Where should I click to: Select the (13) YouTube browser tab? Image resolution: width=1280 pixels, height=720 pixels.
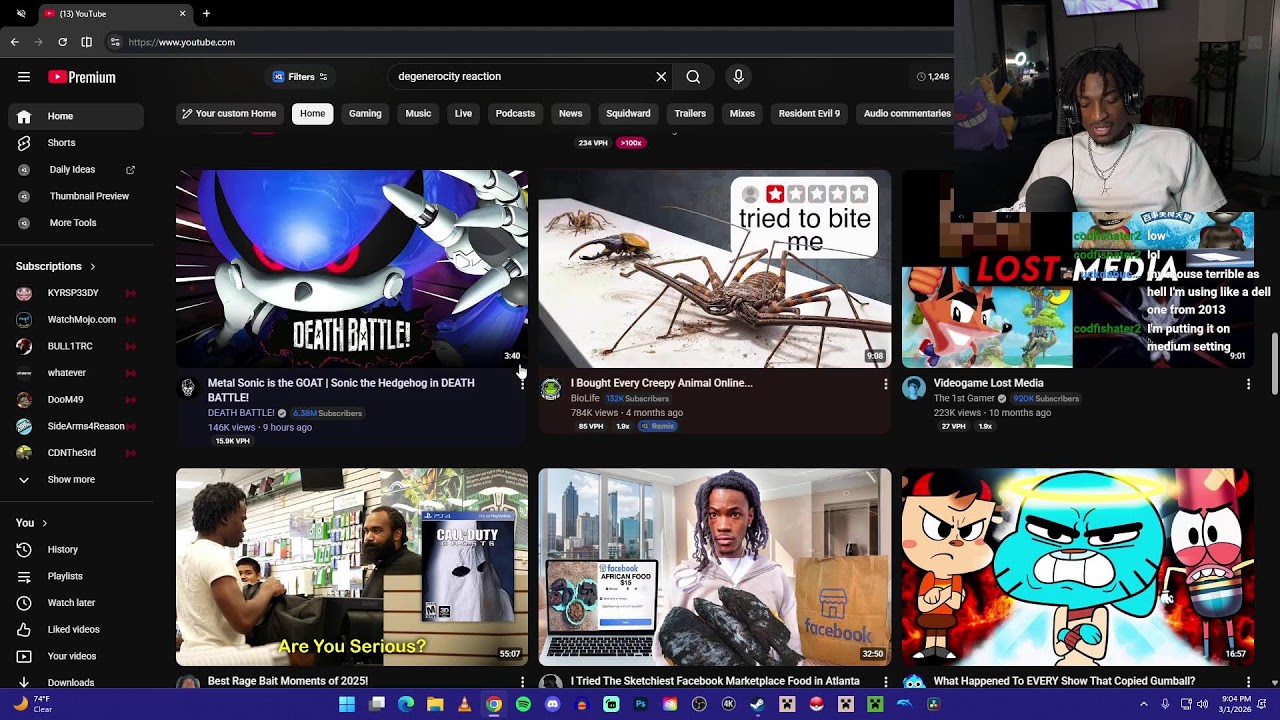coord(115,14)
